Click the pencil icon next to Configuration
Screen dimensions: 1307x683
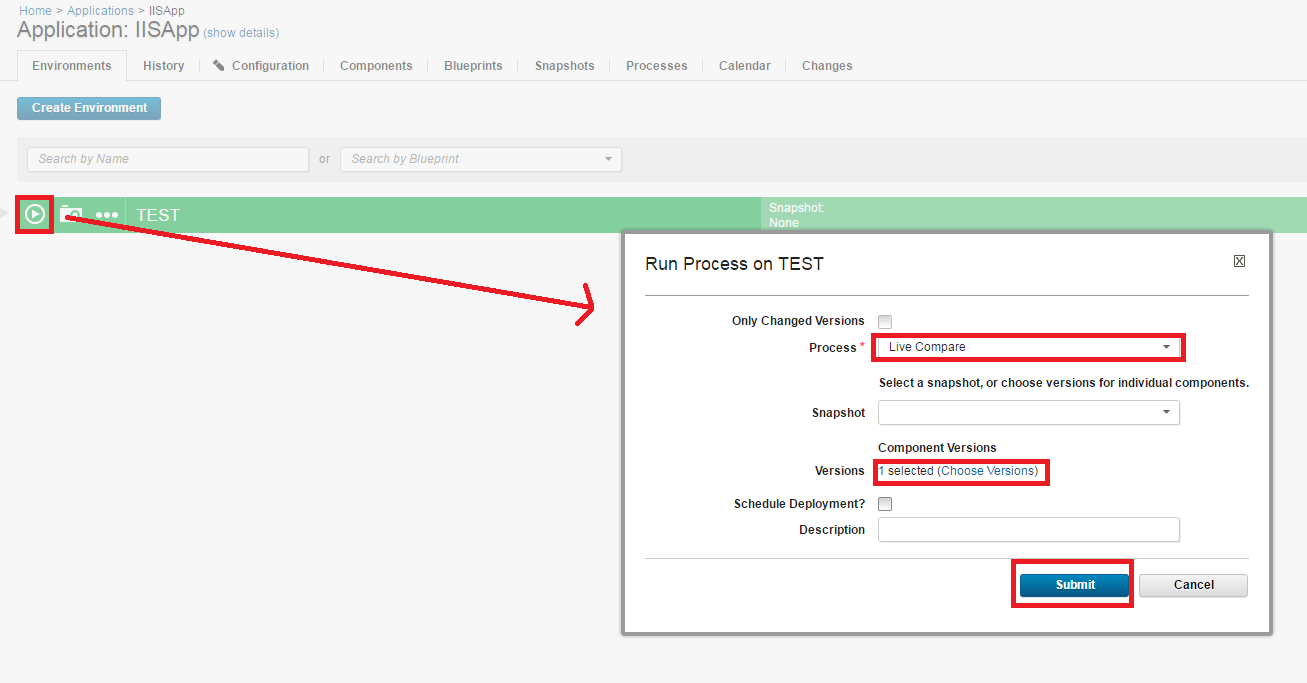point(219,66)
